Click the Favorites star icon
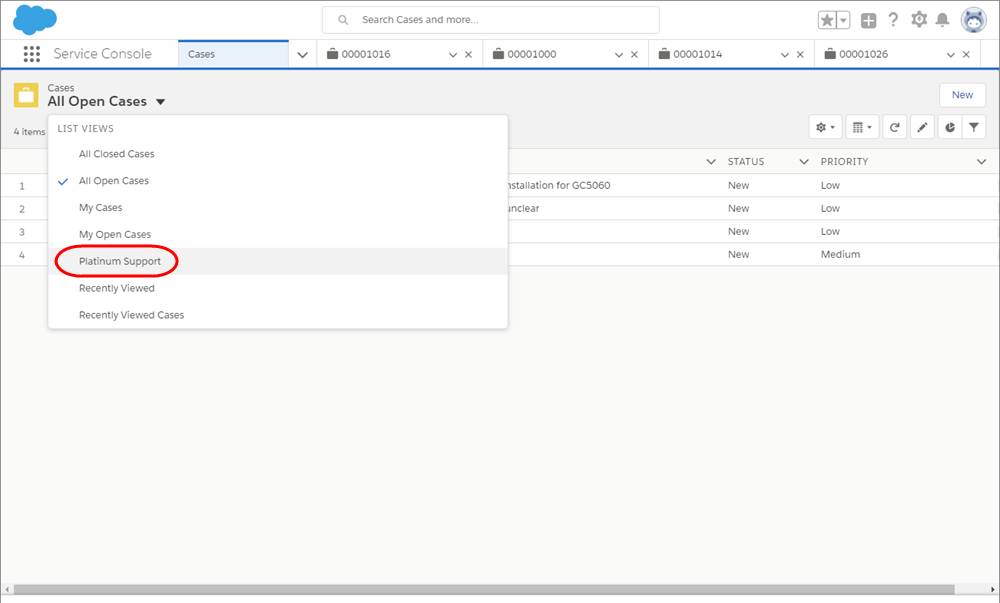 tap(827, 20)
